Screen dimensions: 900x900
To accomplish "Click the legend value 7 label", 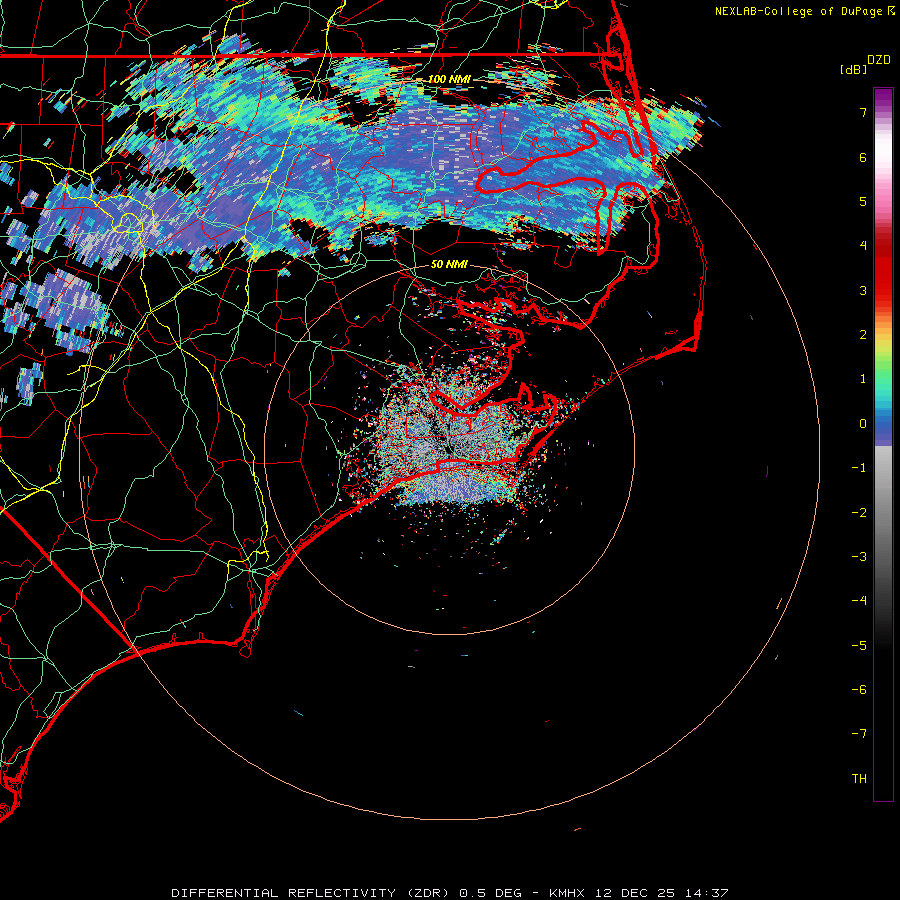I will point(863,112).
